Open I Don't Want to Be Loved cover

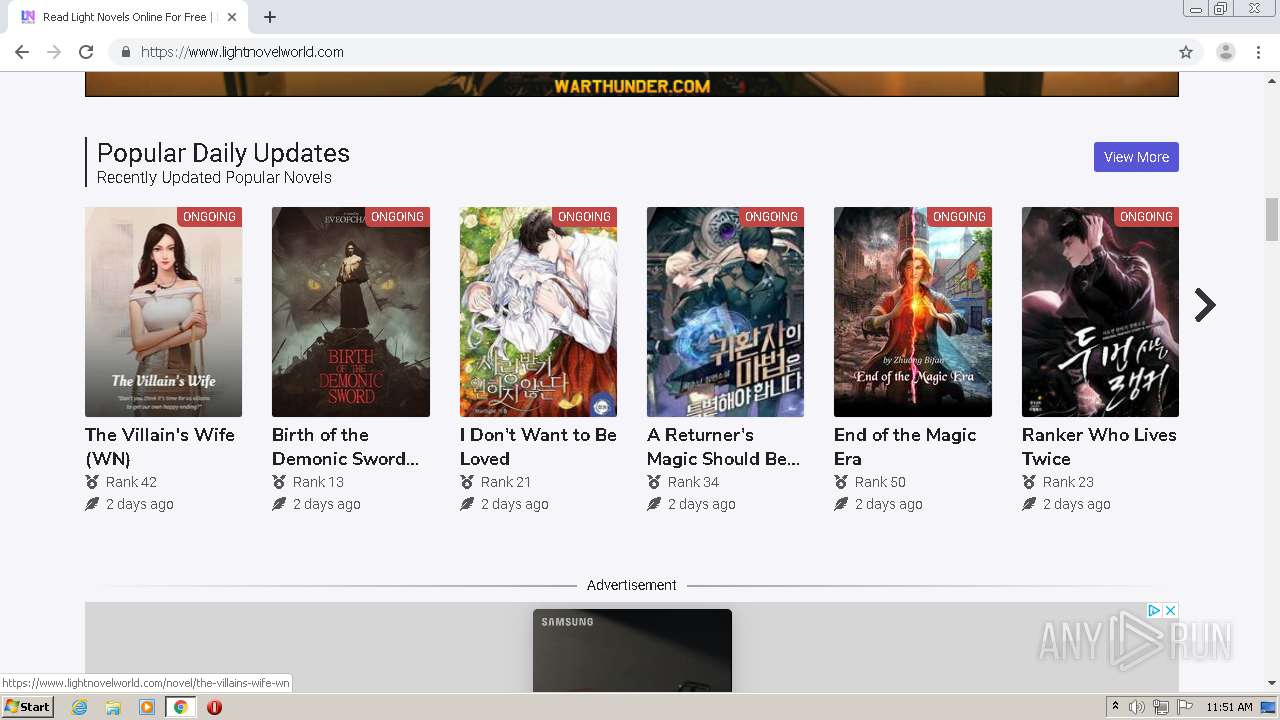tap(538, 312)
